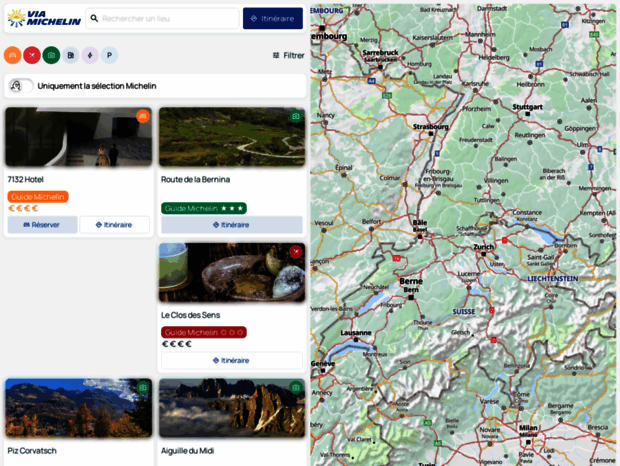Click the red Guide Michelin tag of Le Clos des Sens

click(204, 332)
